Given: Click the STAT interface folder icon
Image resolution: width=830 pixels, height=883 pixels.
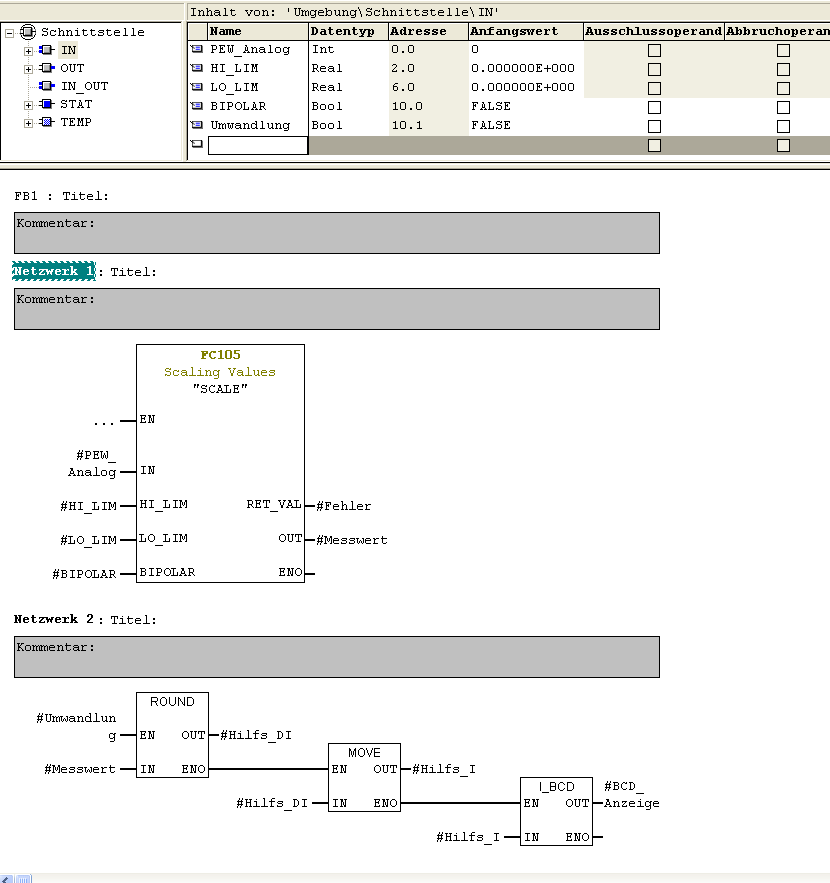Looking at the screenshot, I should [x=47, y=104].
